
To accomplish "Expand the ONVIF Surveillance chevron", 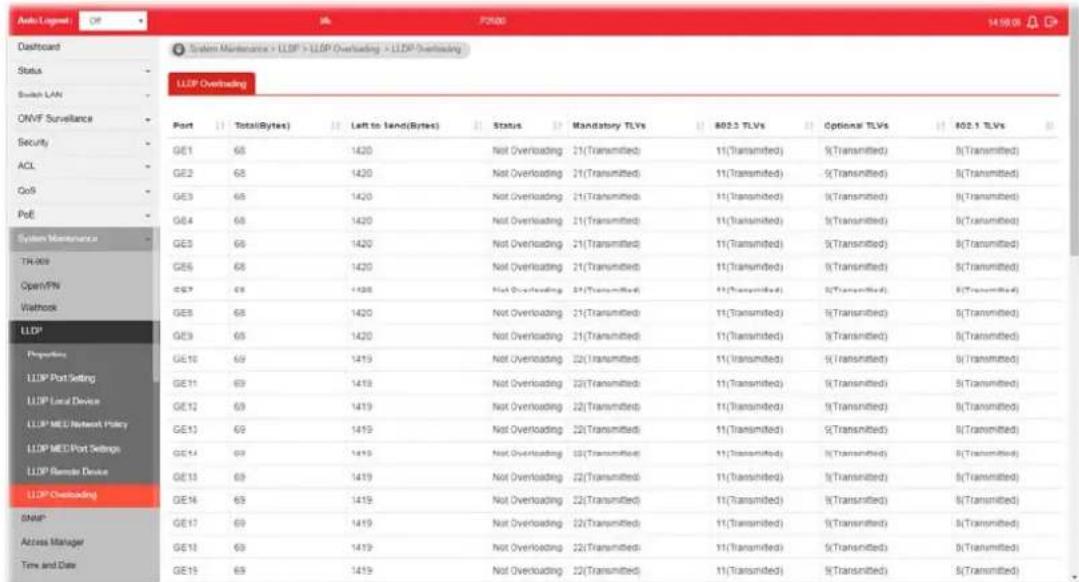I will (x=147, y=120).
